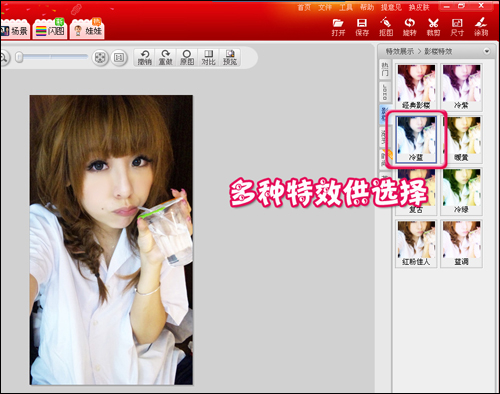Open the 预览 preview
Screen dimensions: 500x394
tap(230, 58)
